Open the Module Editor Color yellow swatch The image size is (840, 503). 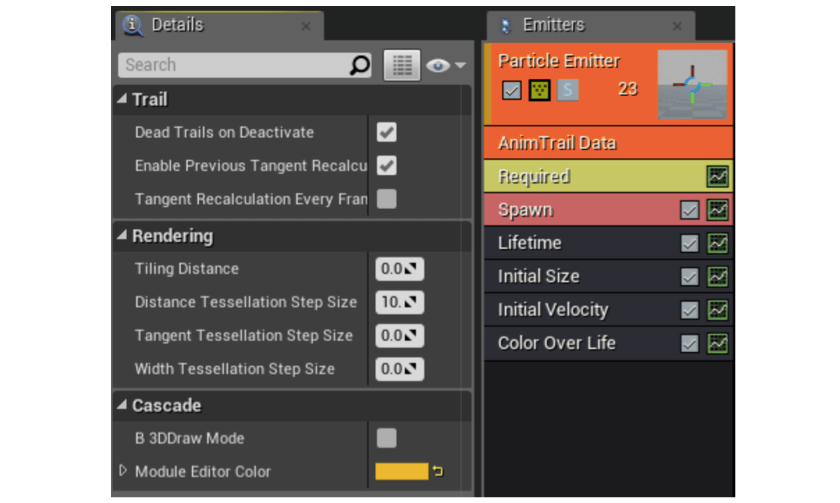click(401, 472)
